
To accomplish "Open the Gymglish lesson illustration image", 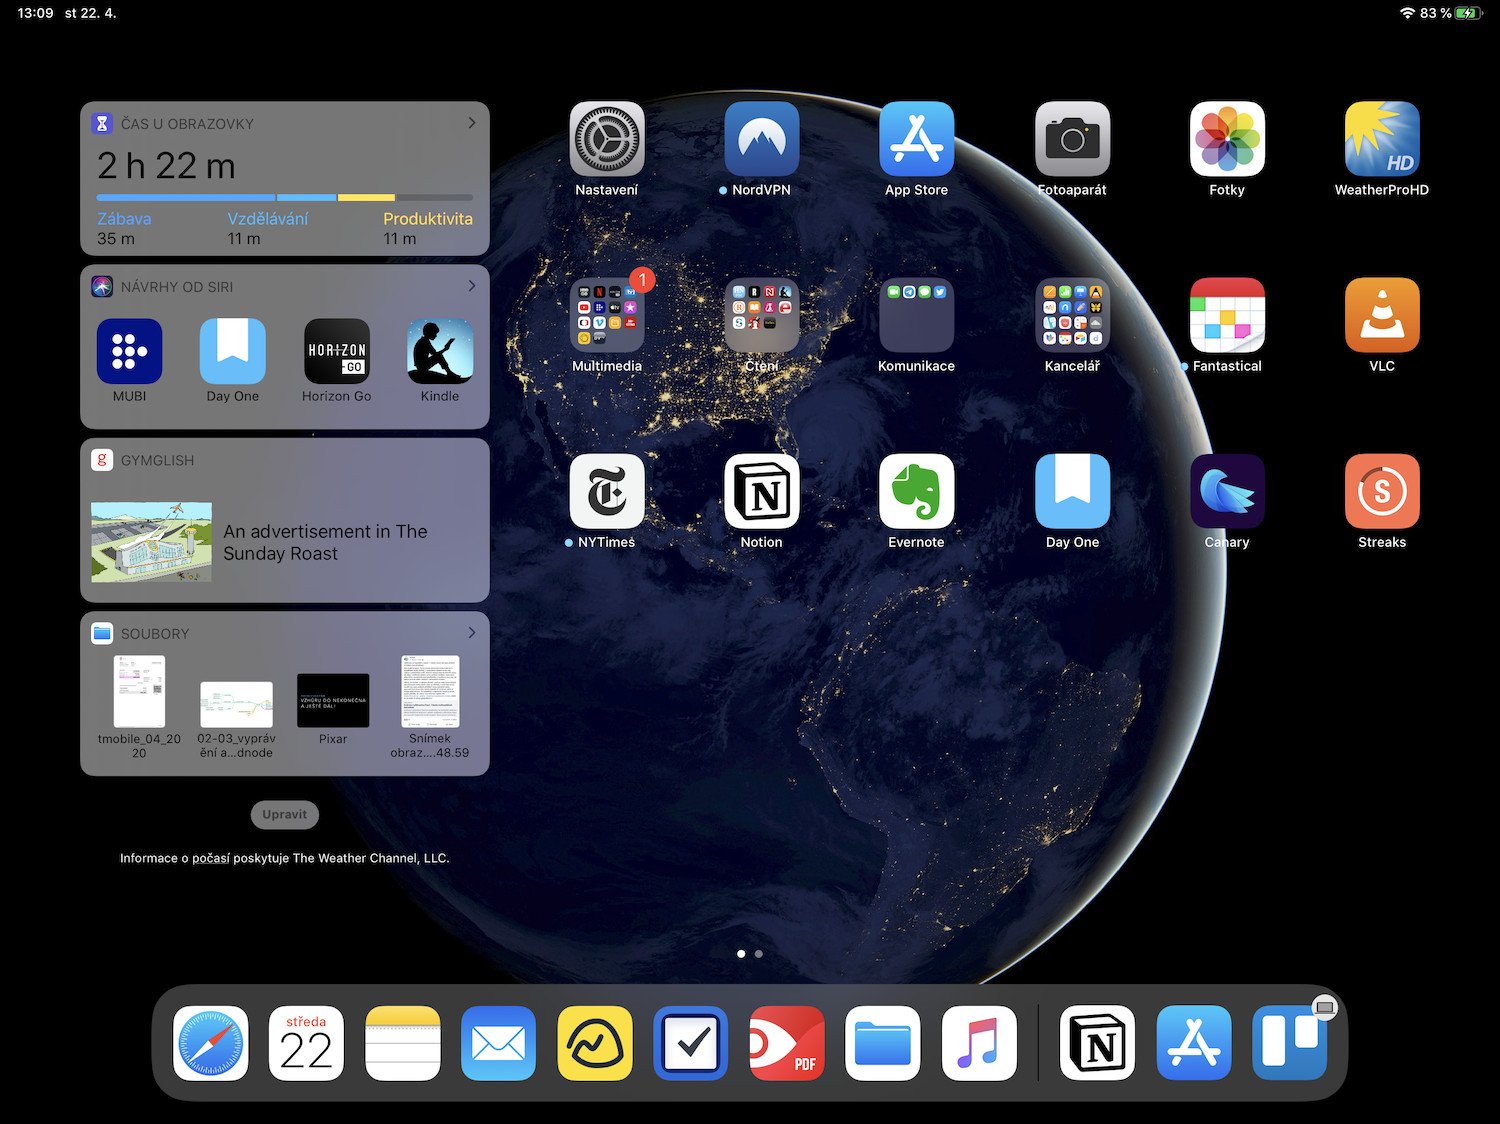I will 151,542.
